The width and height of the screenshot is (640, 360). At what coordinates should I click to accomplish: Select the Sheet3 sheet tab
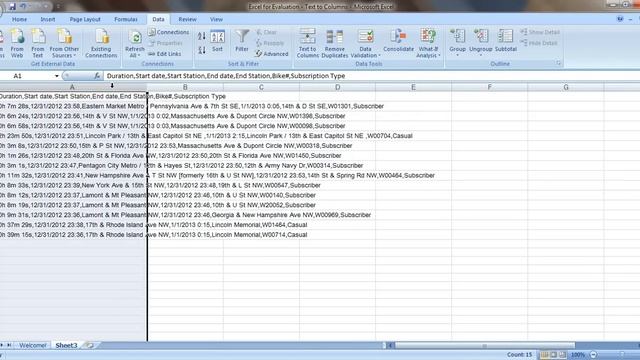(66, 345)
